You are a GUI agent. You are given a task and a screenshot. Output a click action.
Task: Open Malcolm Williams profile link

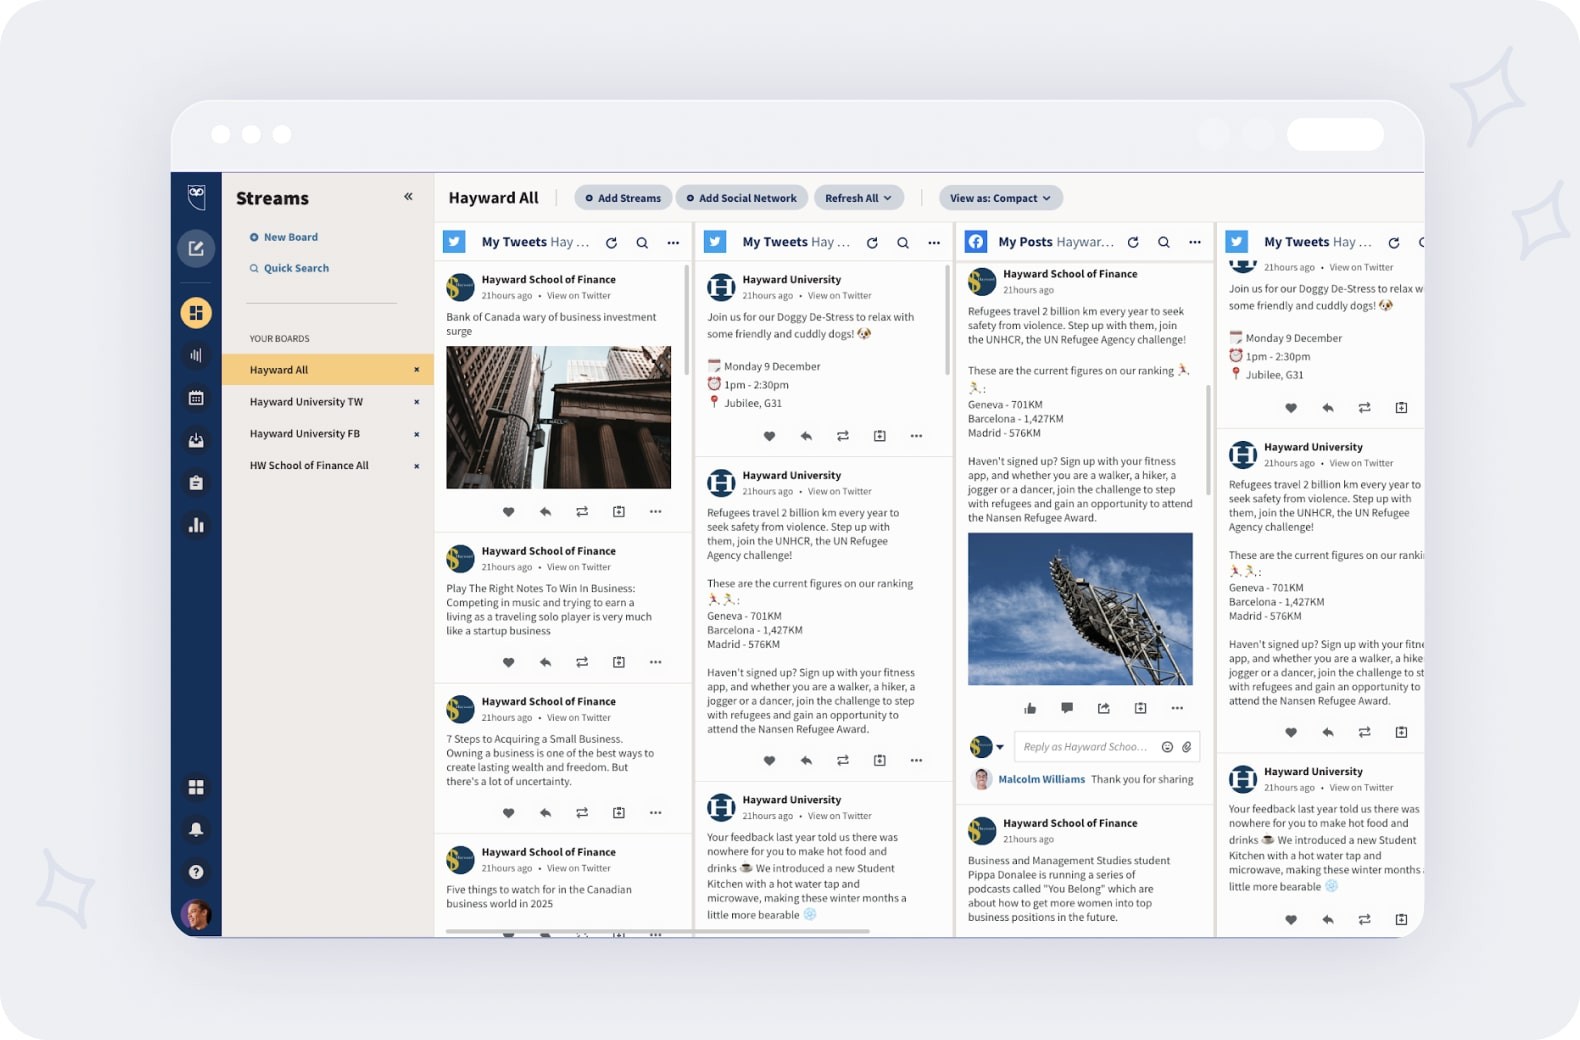pos(1041,779)
